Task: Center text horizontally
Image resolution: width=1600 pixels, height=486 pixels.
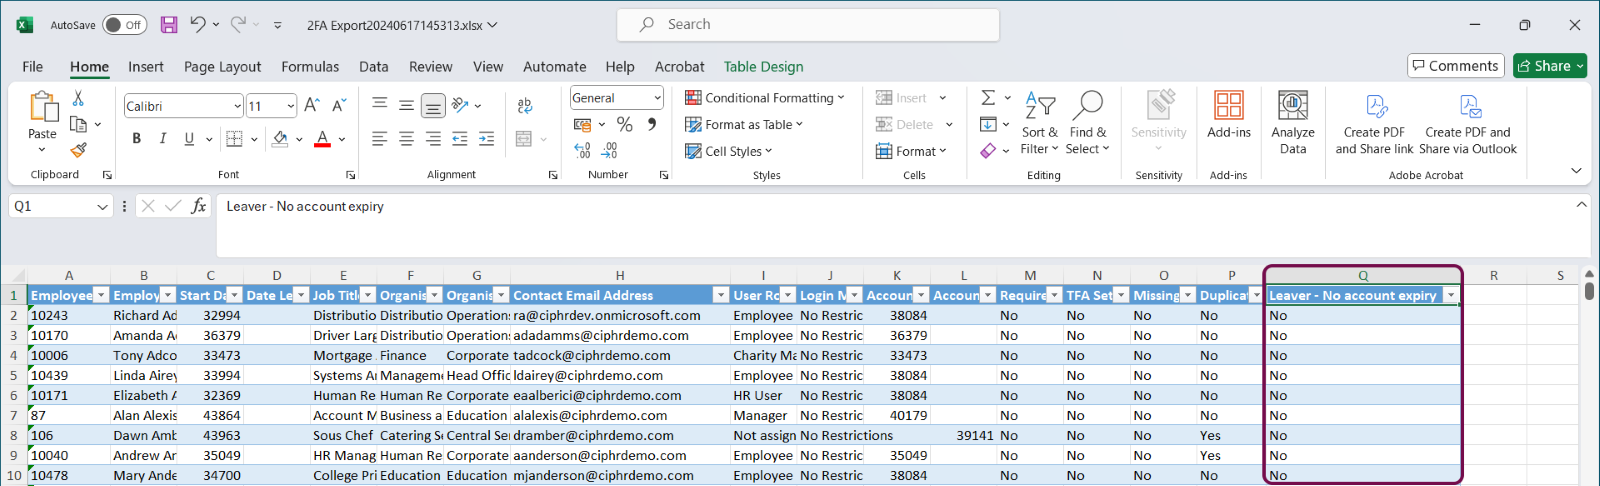Action: [x=406, y=139]
